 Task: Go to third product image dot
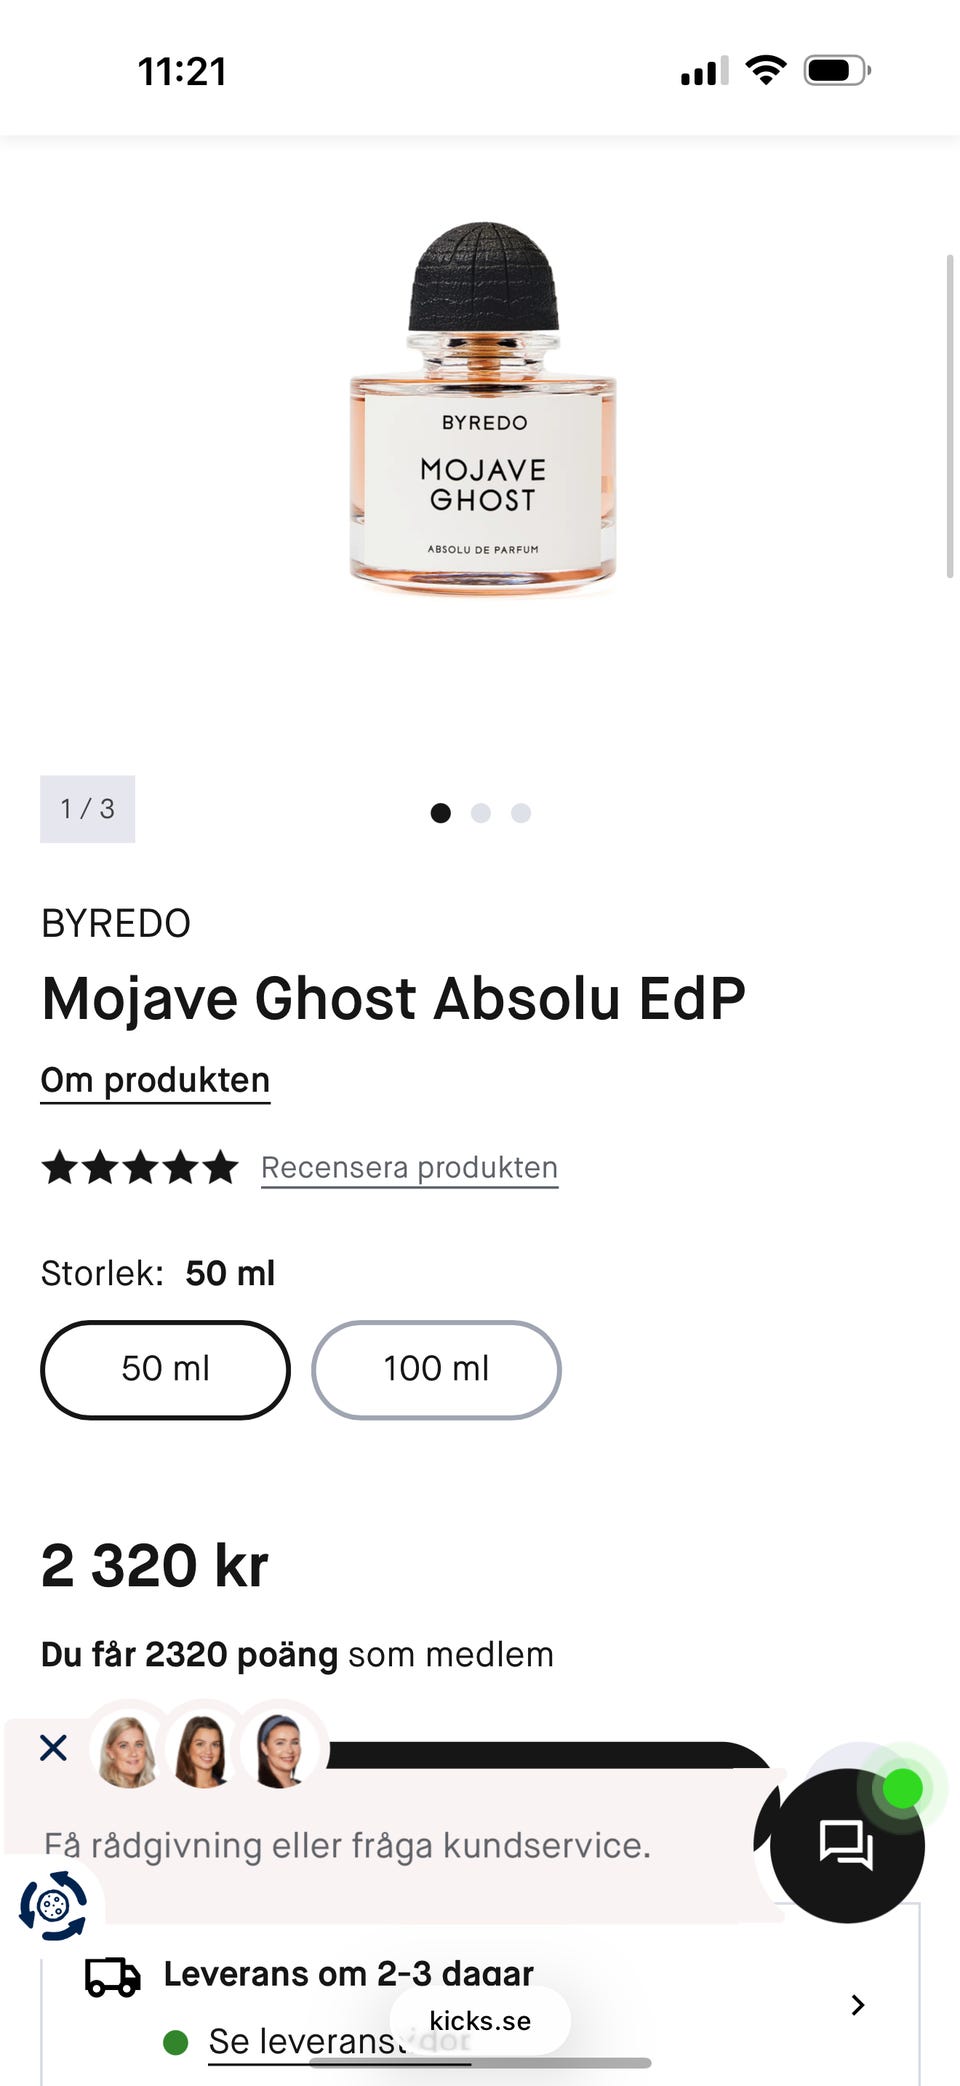point(521,813)
